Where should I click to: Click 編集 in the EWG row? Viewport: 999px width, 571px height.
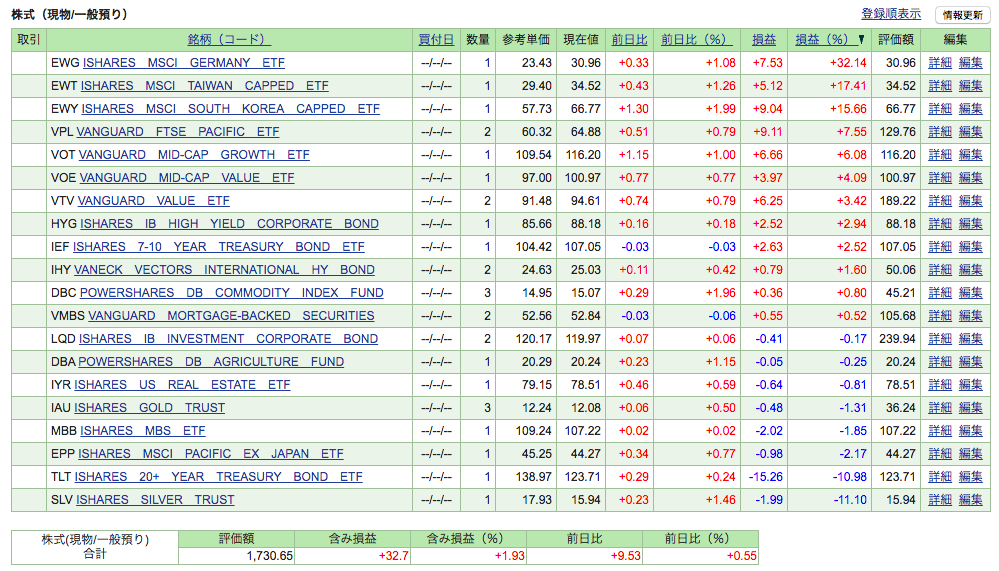970,62
